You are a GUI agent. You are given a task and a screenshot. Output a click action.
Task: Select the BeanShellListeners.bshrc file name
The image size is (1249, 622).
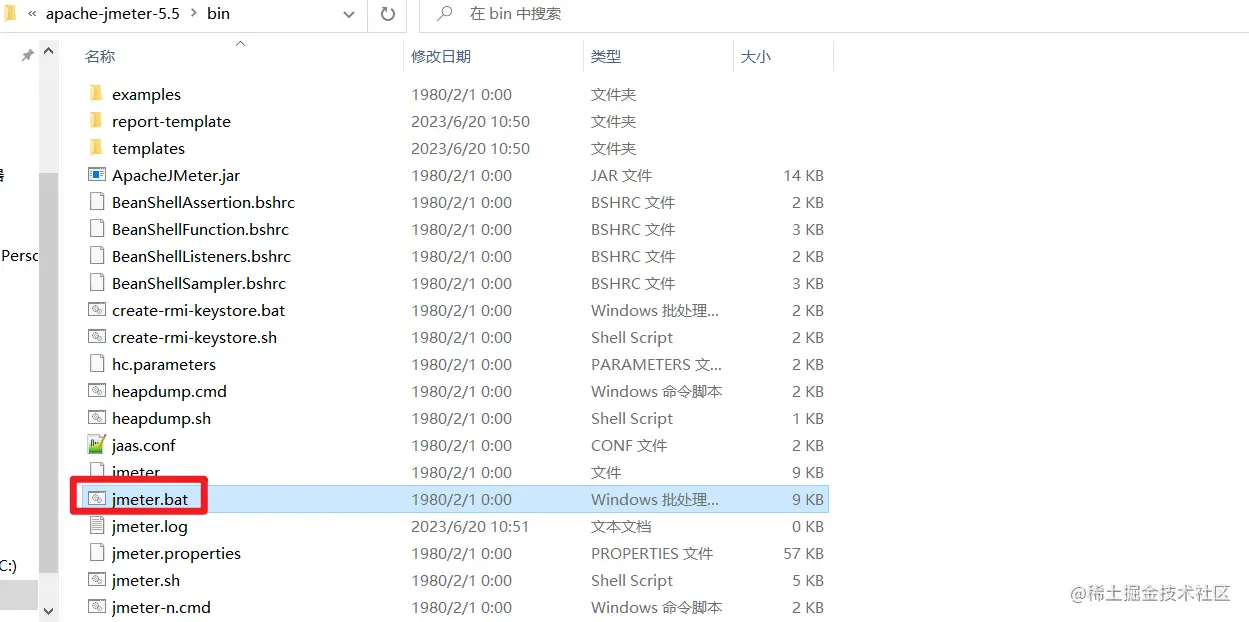pyautogui.click(x=201, y=256)
